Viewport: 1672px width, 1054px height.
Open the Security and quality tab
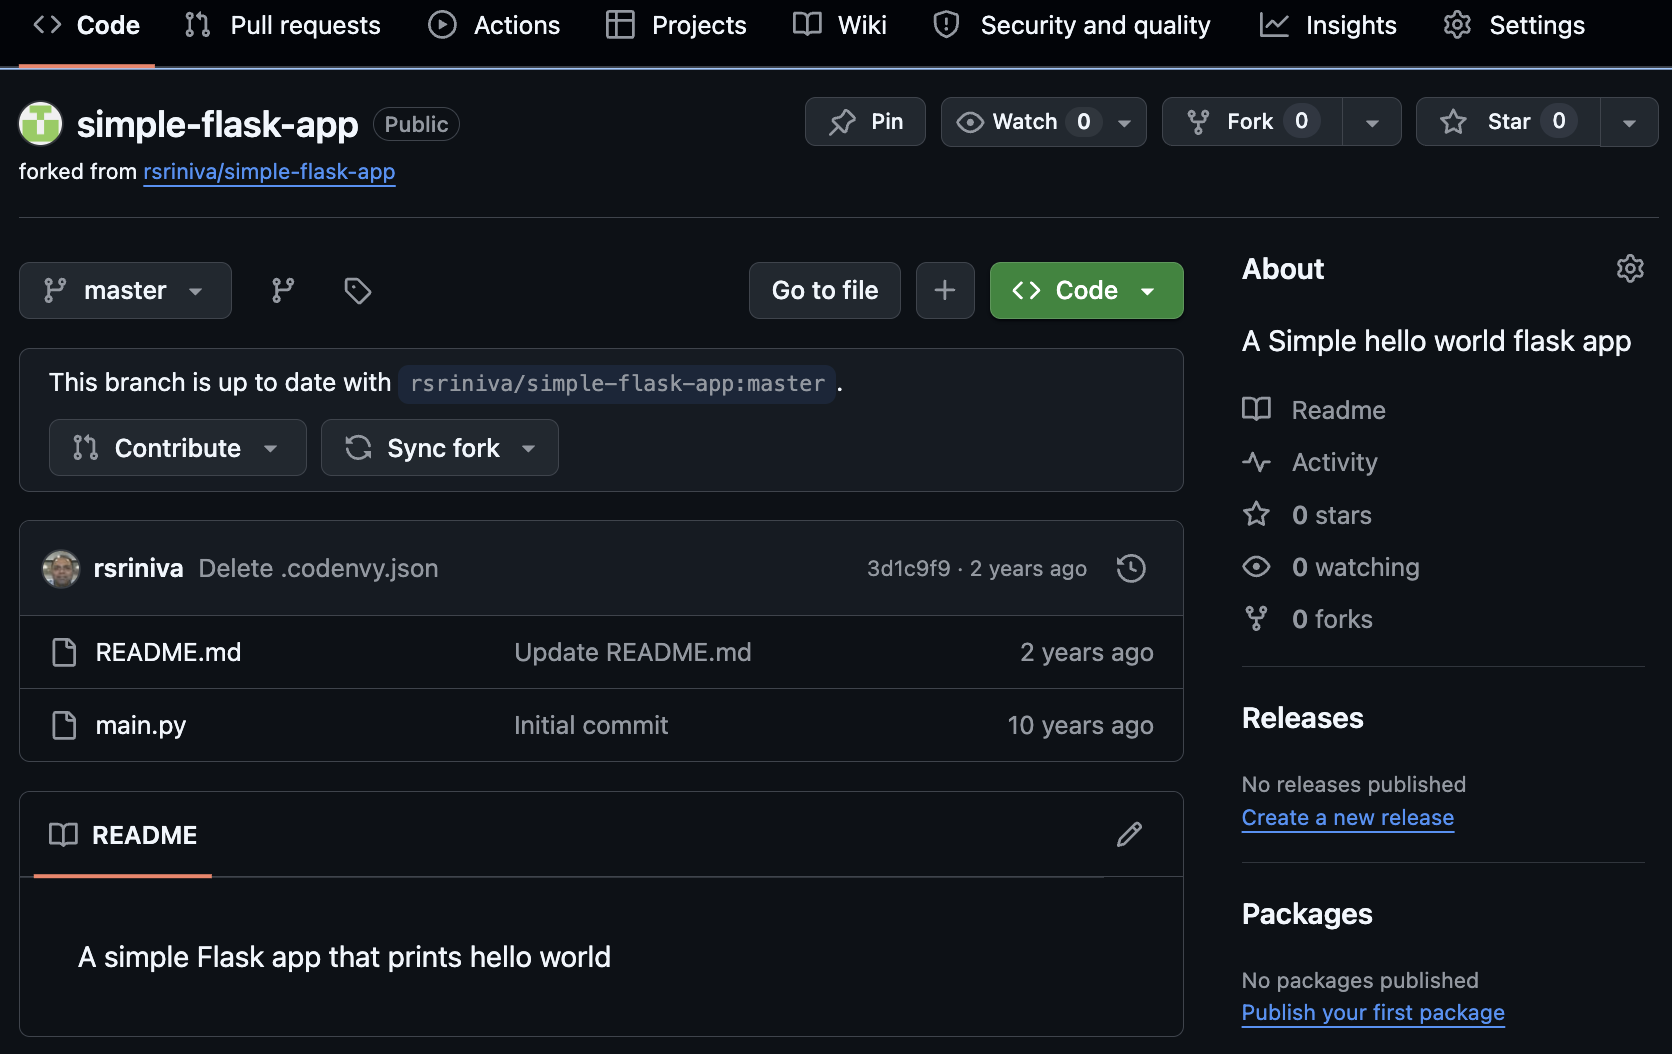pyautogui.click(x=1071, y=25)
